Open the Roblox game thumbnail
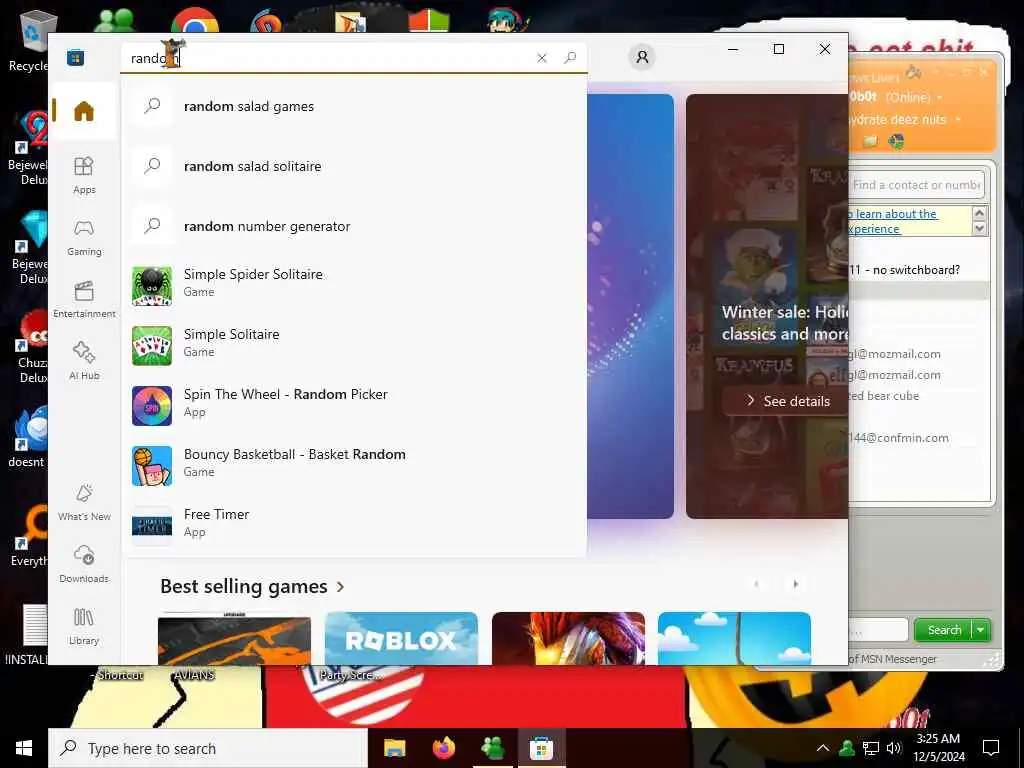Viewport: 1024px width, 768px height. pyautogui.click(x=401, y=638)
